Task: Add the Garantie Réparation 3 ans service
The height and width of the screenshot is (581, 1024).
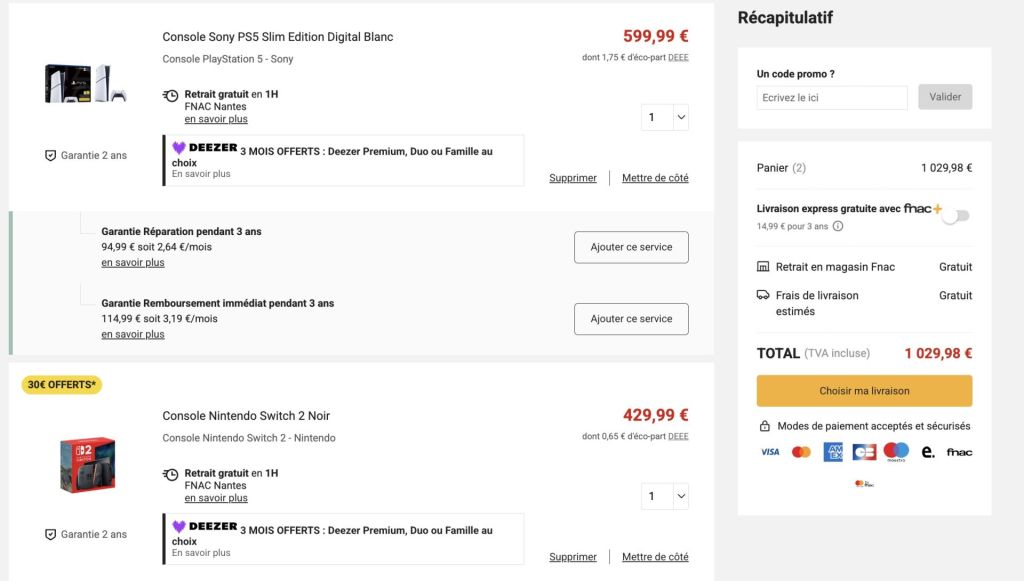Action: pyautogui.click(x=631, y=247)
